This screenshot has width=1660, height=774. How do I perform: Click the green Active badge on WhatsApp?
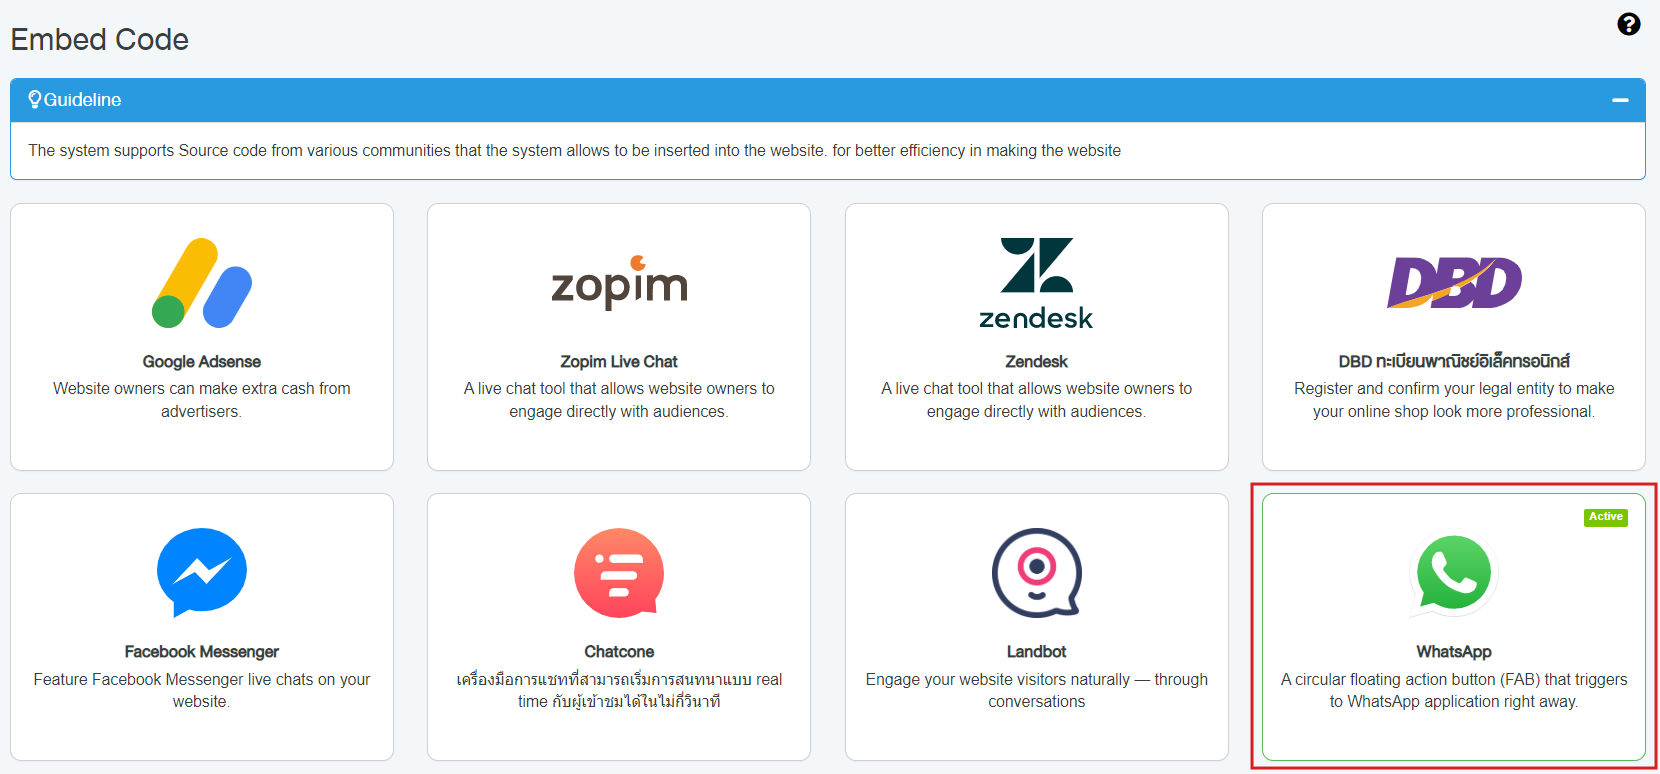click(x=1605, y=517)
